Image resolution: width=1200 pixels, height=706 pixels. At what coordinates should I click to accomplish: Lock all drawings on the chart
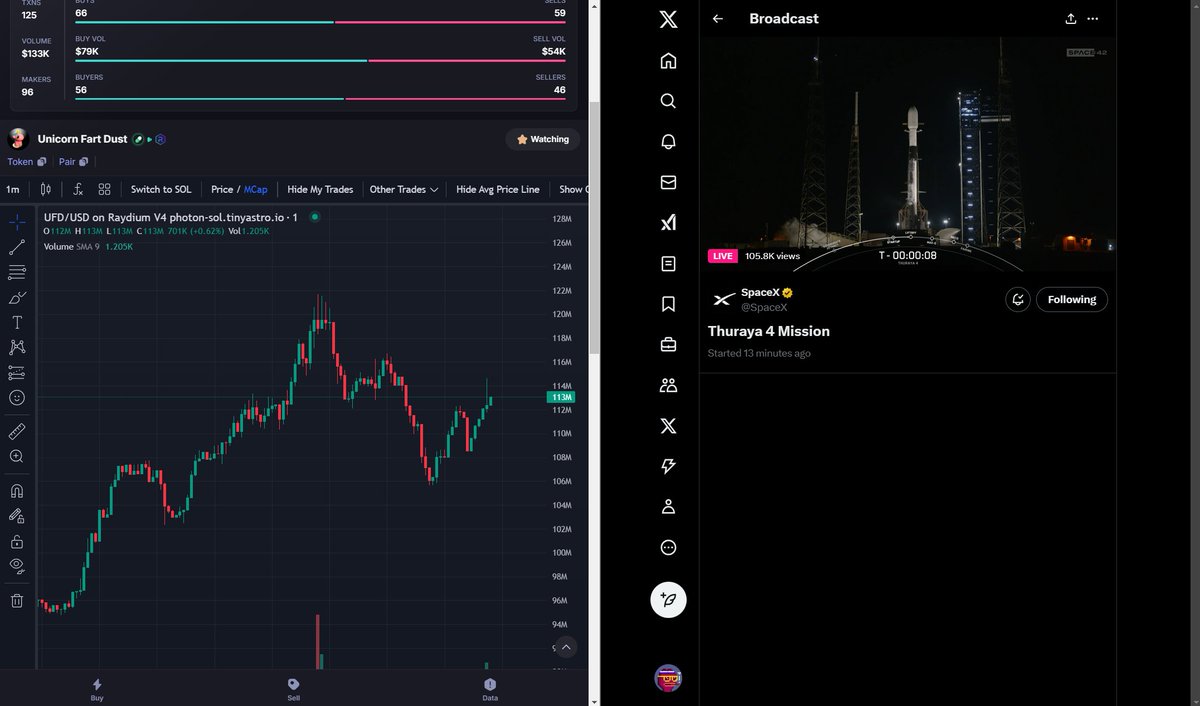pyautogui.click(x=16, y=540)
